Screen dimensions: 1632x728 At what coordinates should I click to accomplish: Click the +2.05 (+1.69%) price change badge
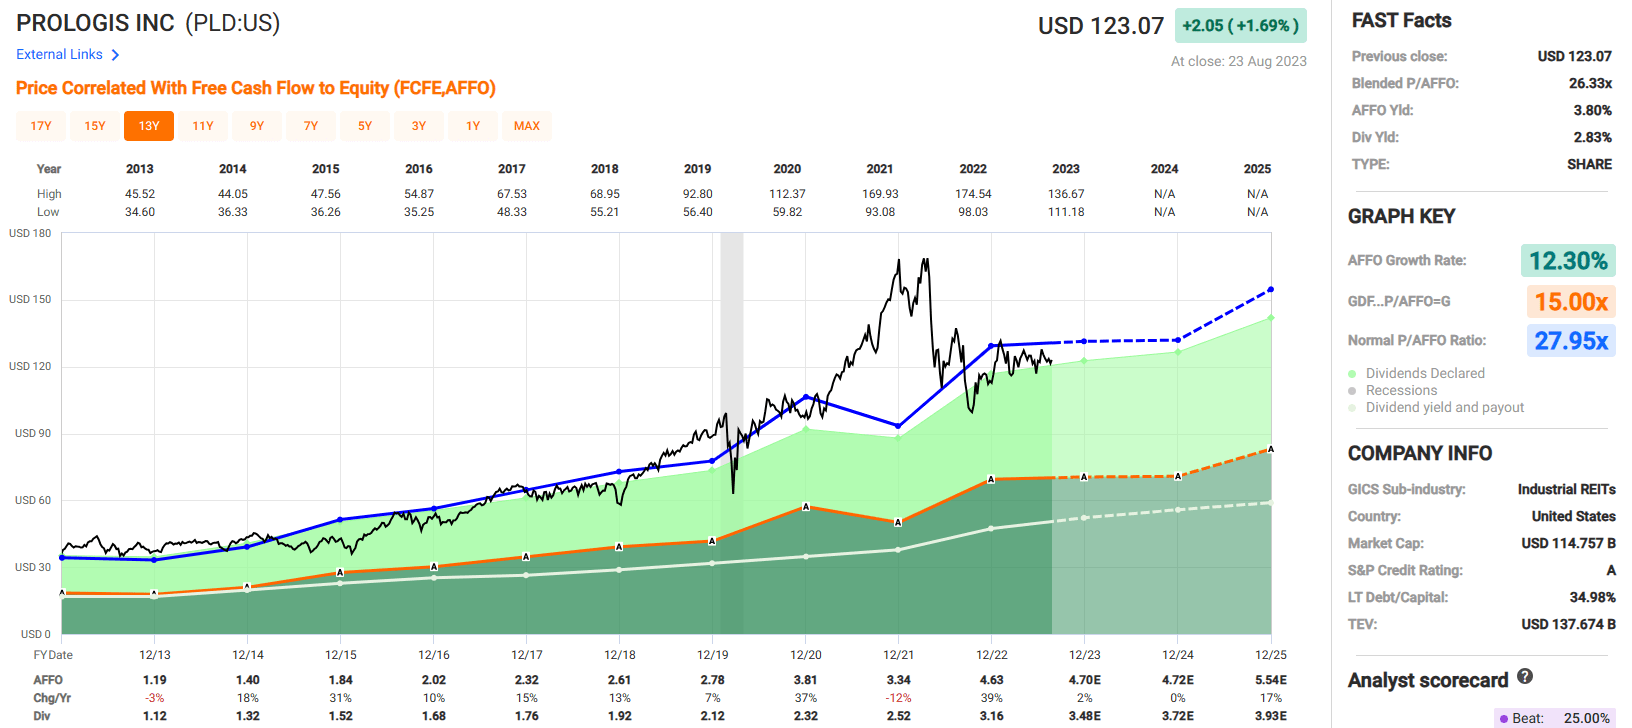click(x=1240, y=26)
